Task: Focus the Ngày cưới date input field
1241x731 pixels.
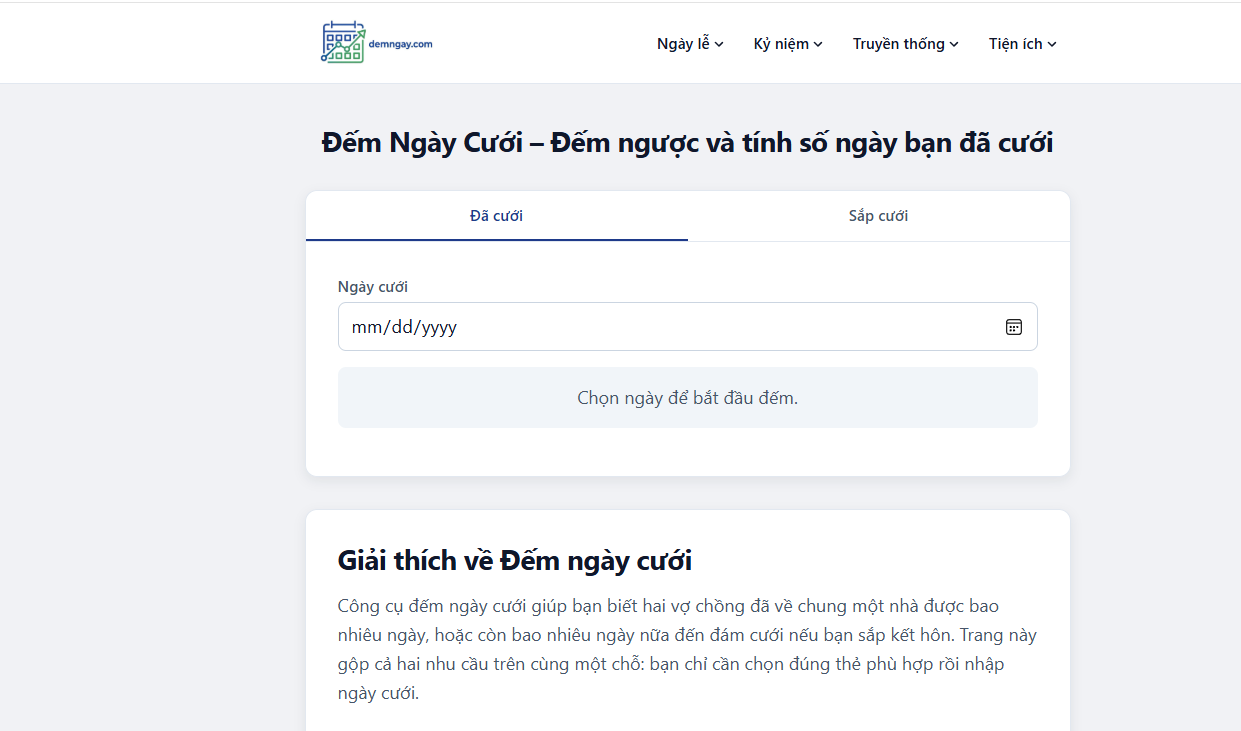Action: pyautogui.click(x=688, y=327)
